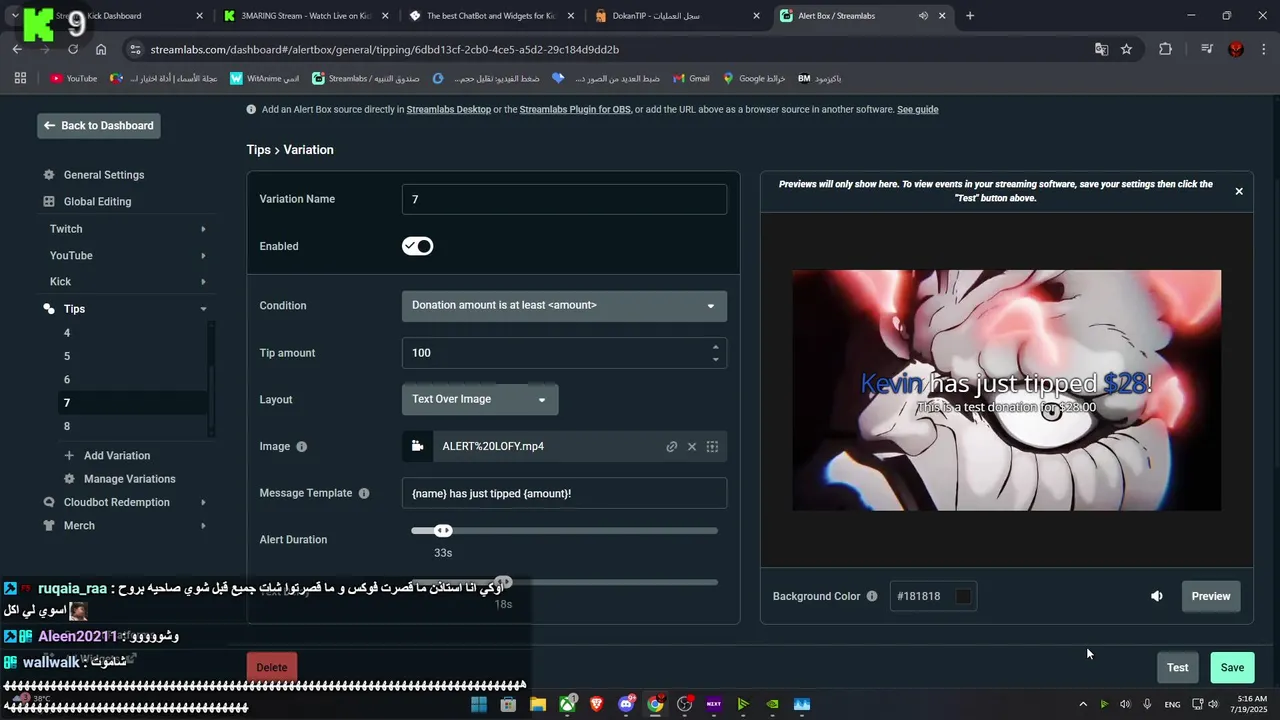
Task: Click the Background Color info icon
Action: [x=872, y=596]
